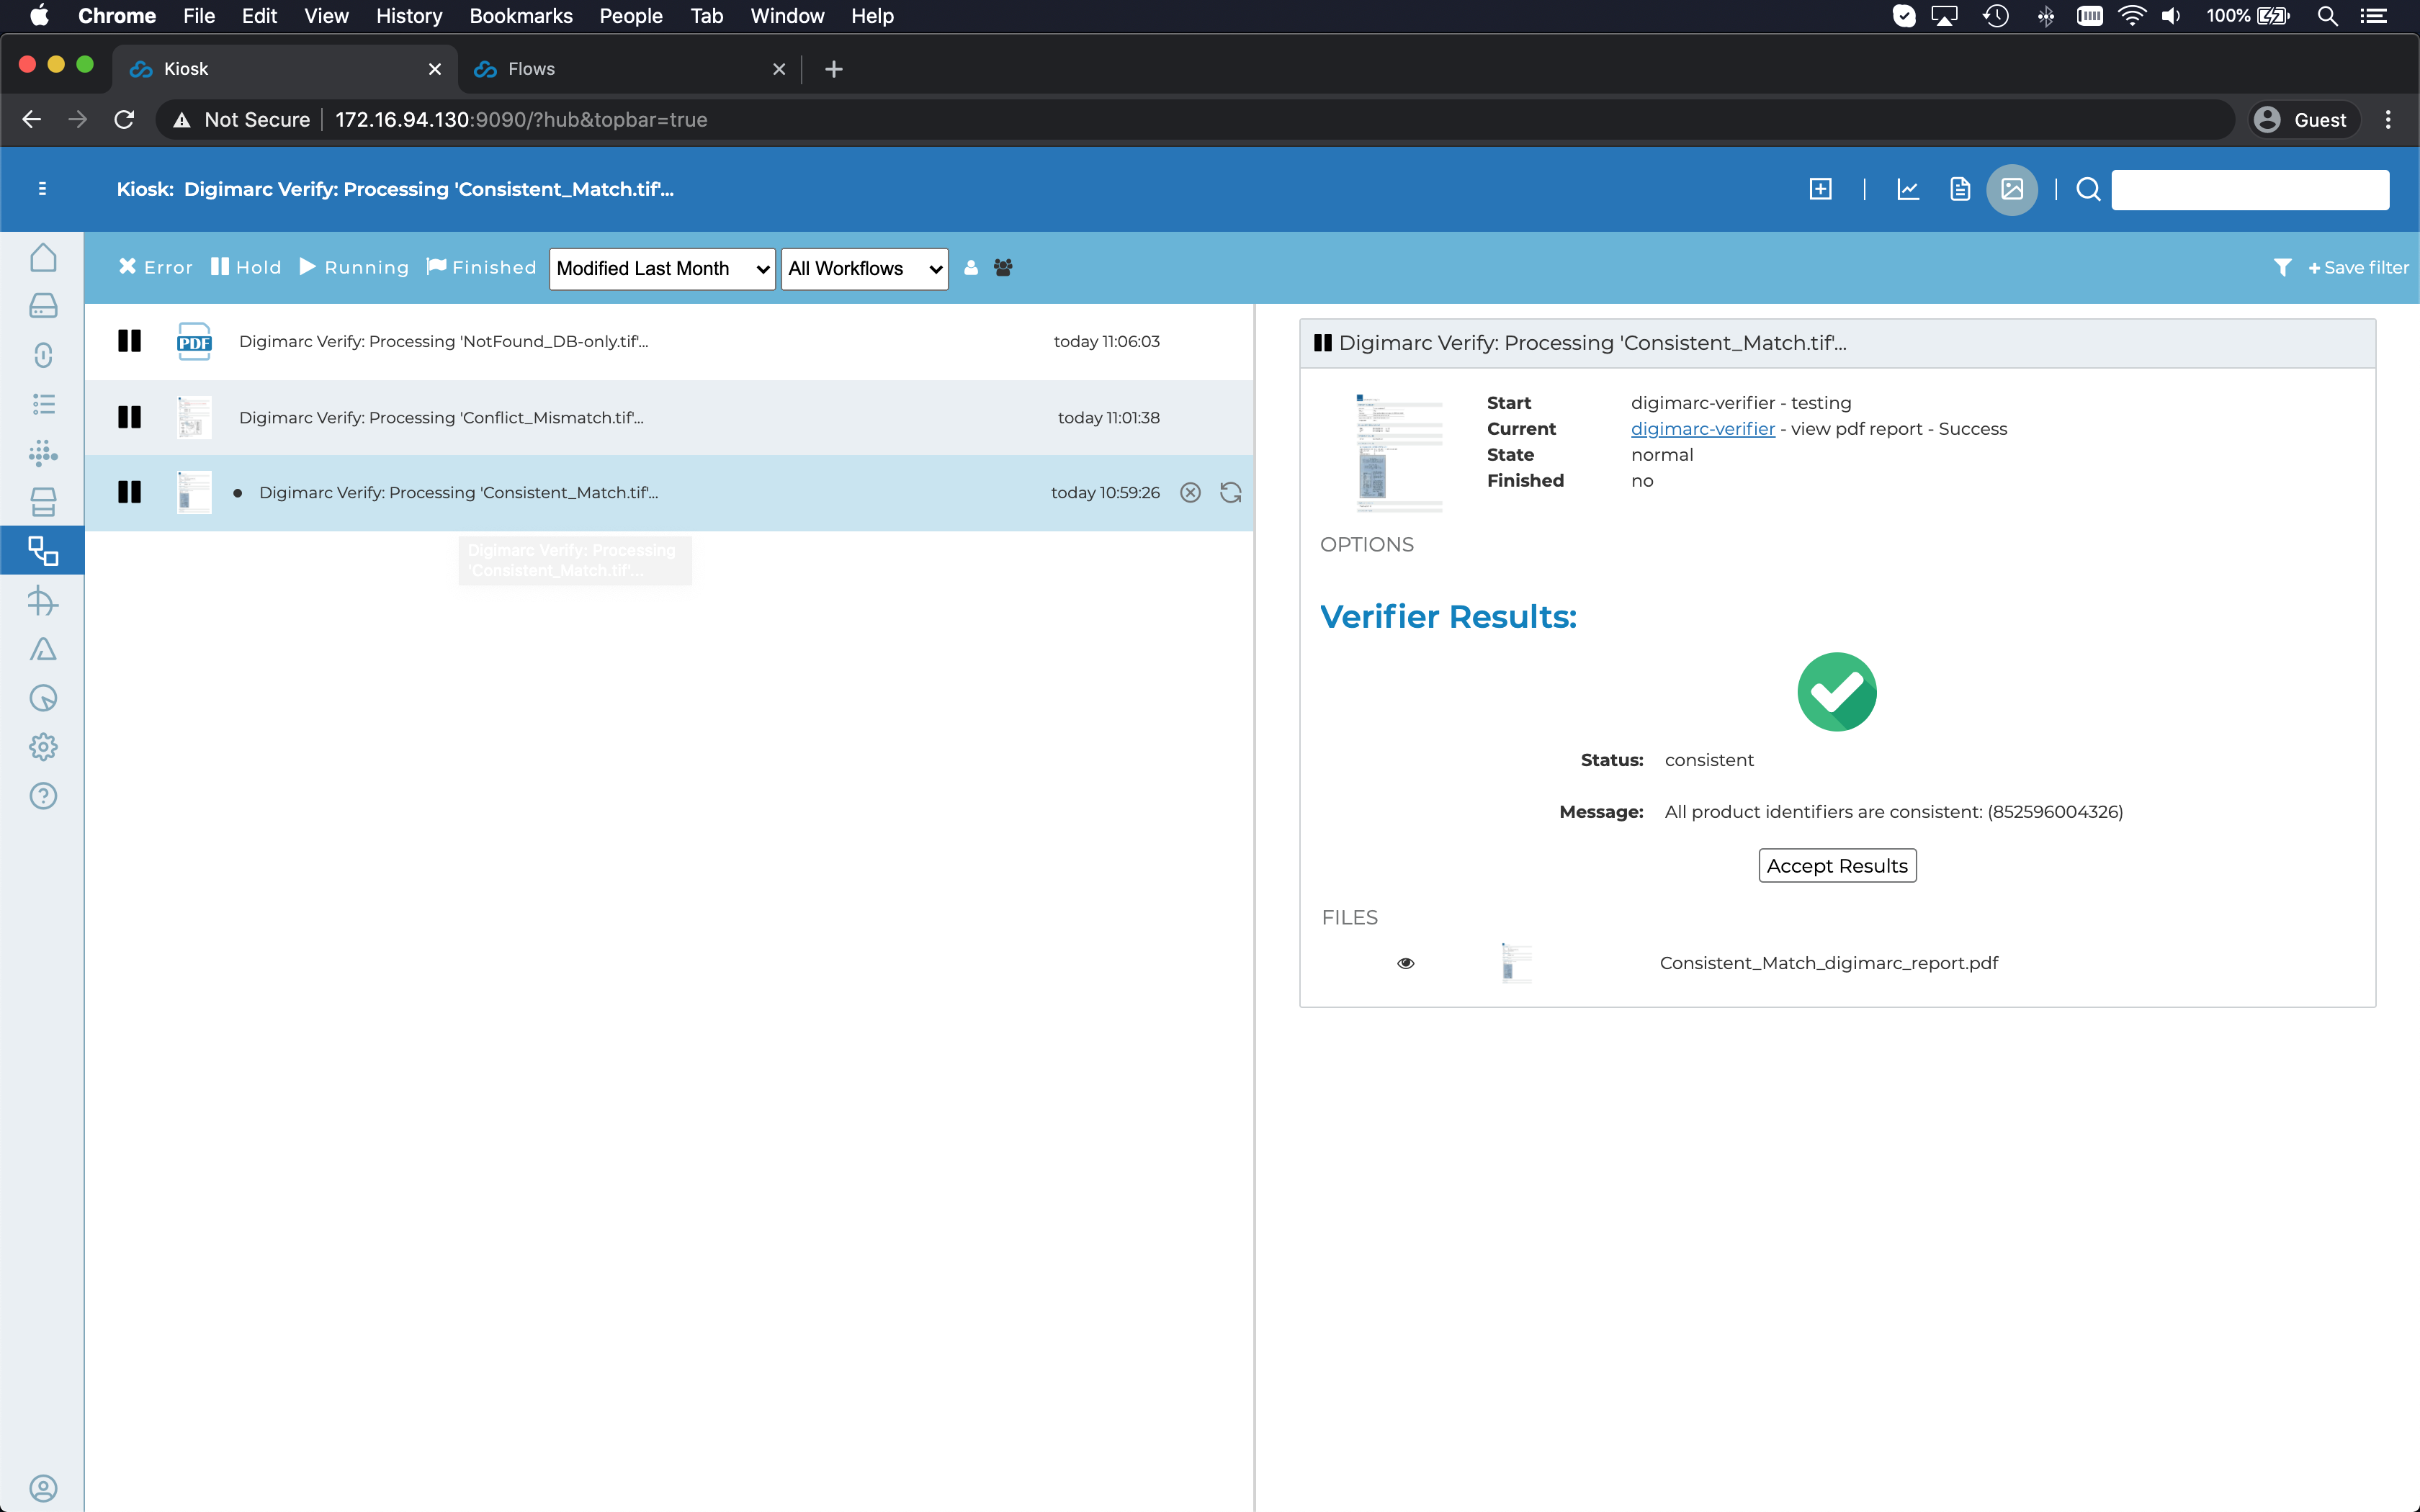Click the search magnifier icon in header
This screenshot has height=1512, width=2420.
[2087, 188]
